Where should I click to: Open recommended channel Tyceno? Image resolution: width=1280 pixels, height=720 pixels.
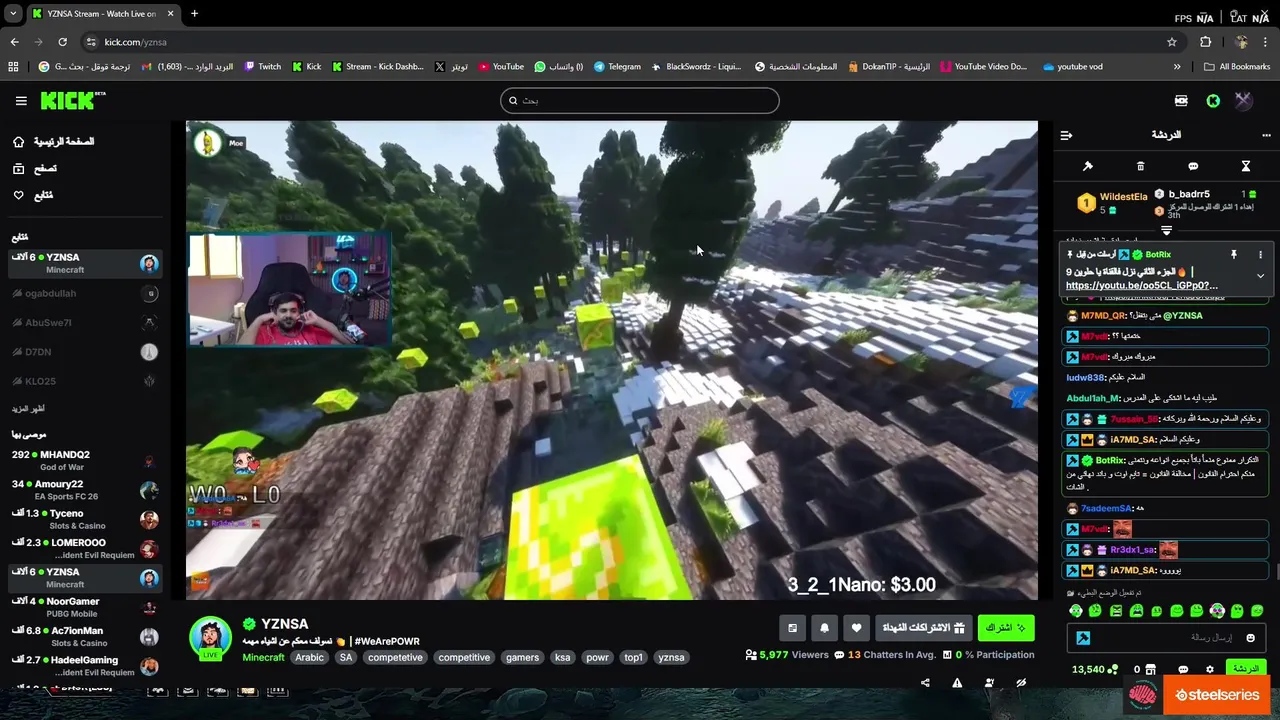85,519
